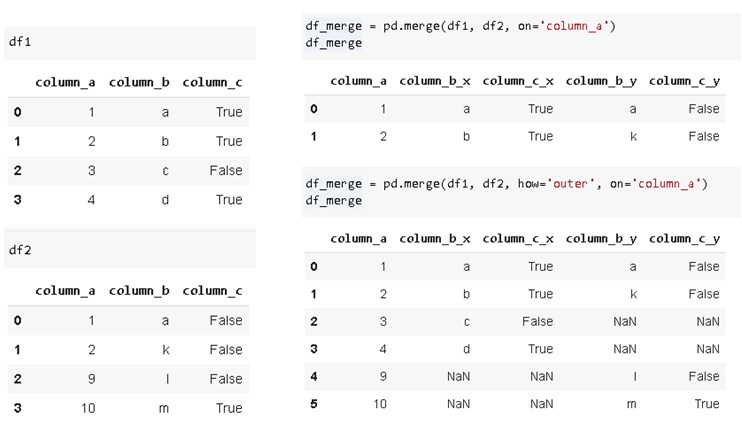The image size is (742, 431).
Task: Select column_a header in df1 output table
Action: click(65, 82)
